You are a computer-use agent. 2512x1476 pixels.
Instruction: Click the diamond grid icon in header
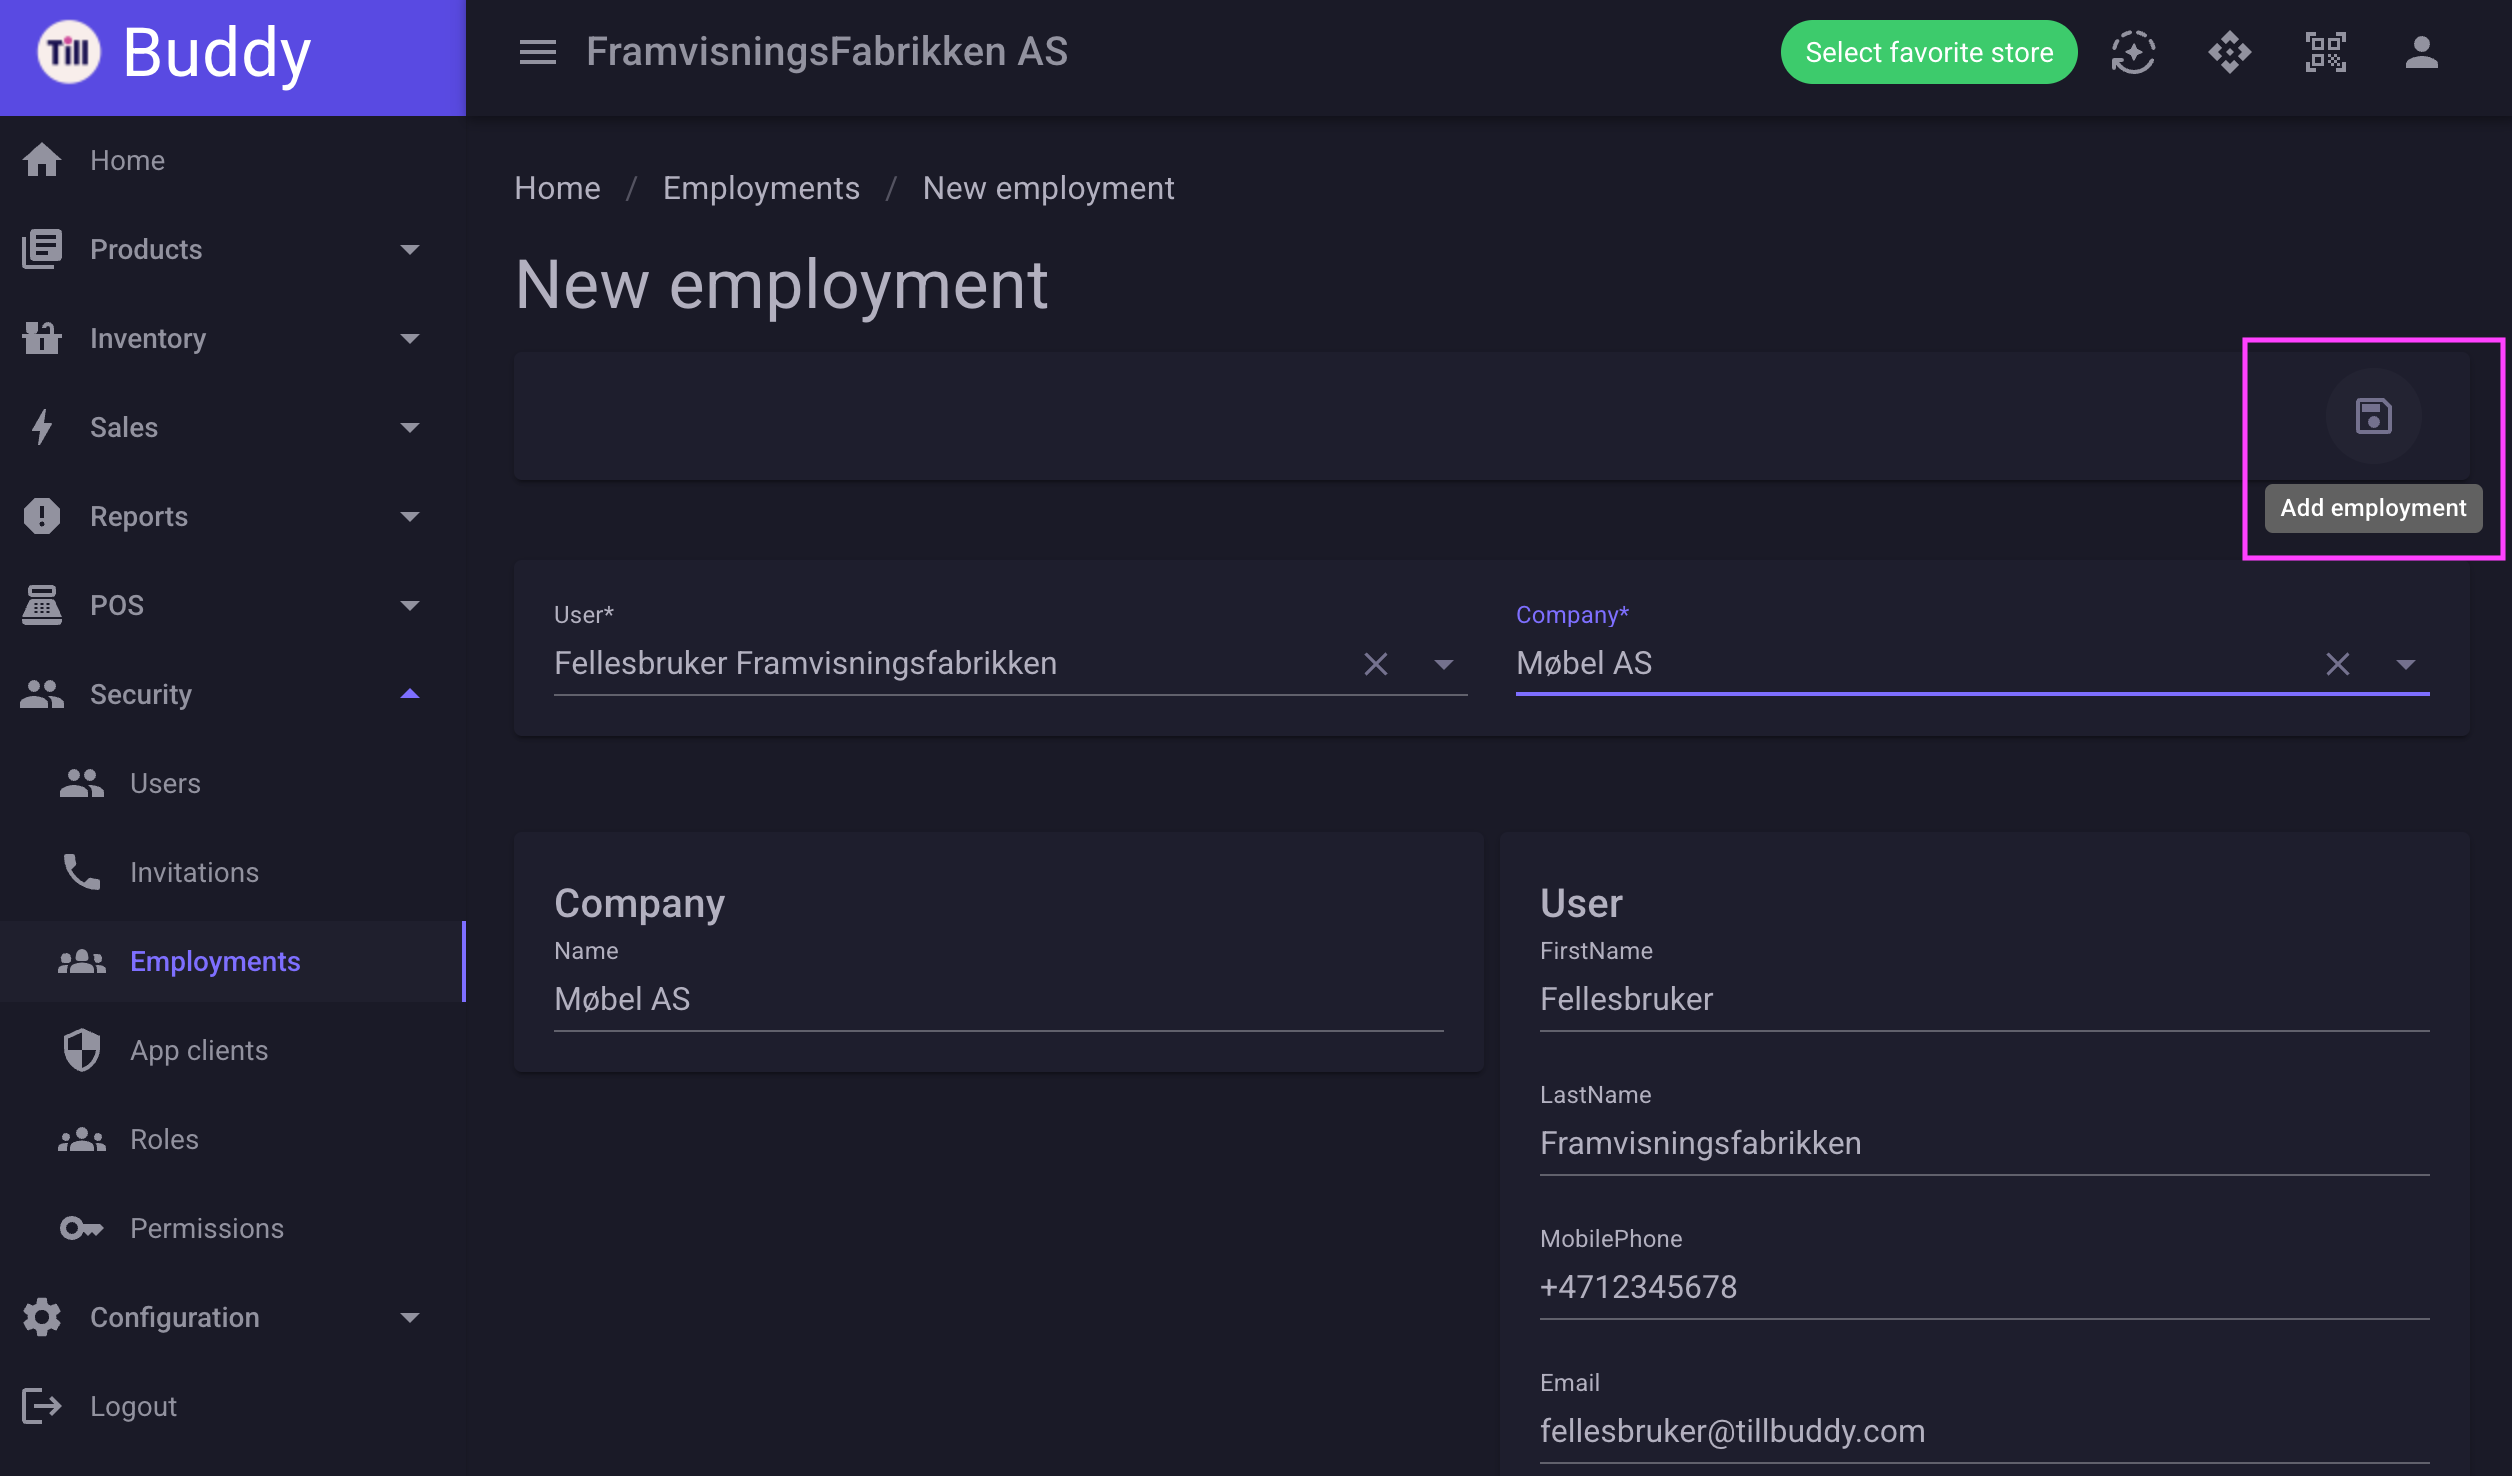pyautogui.click(x=2229, y=52)
